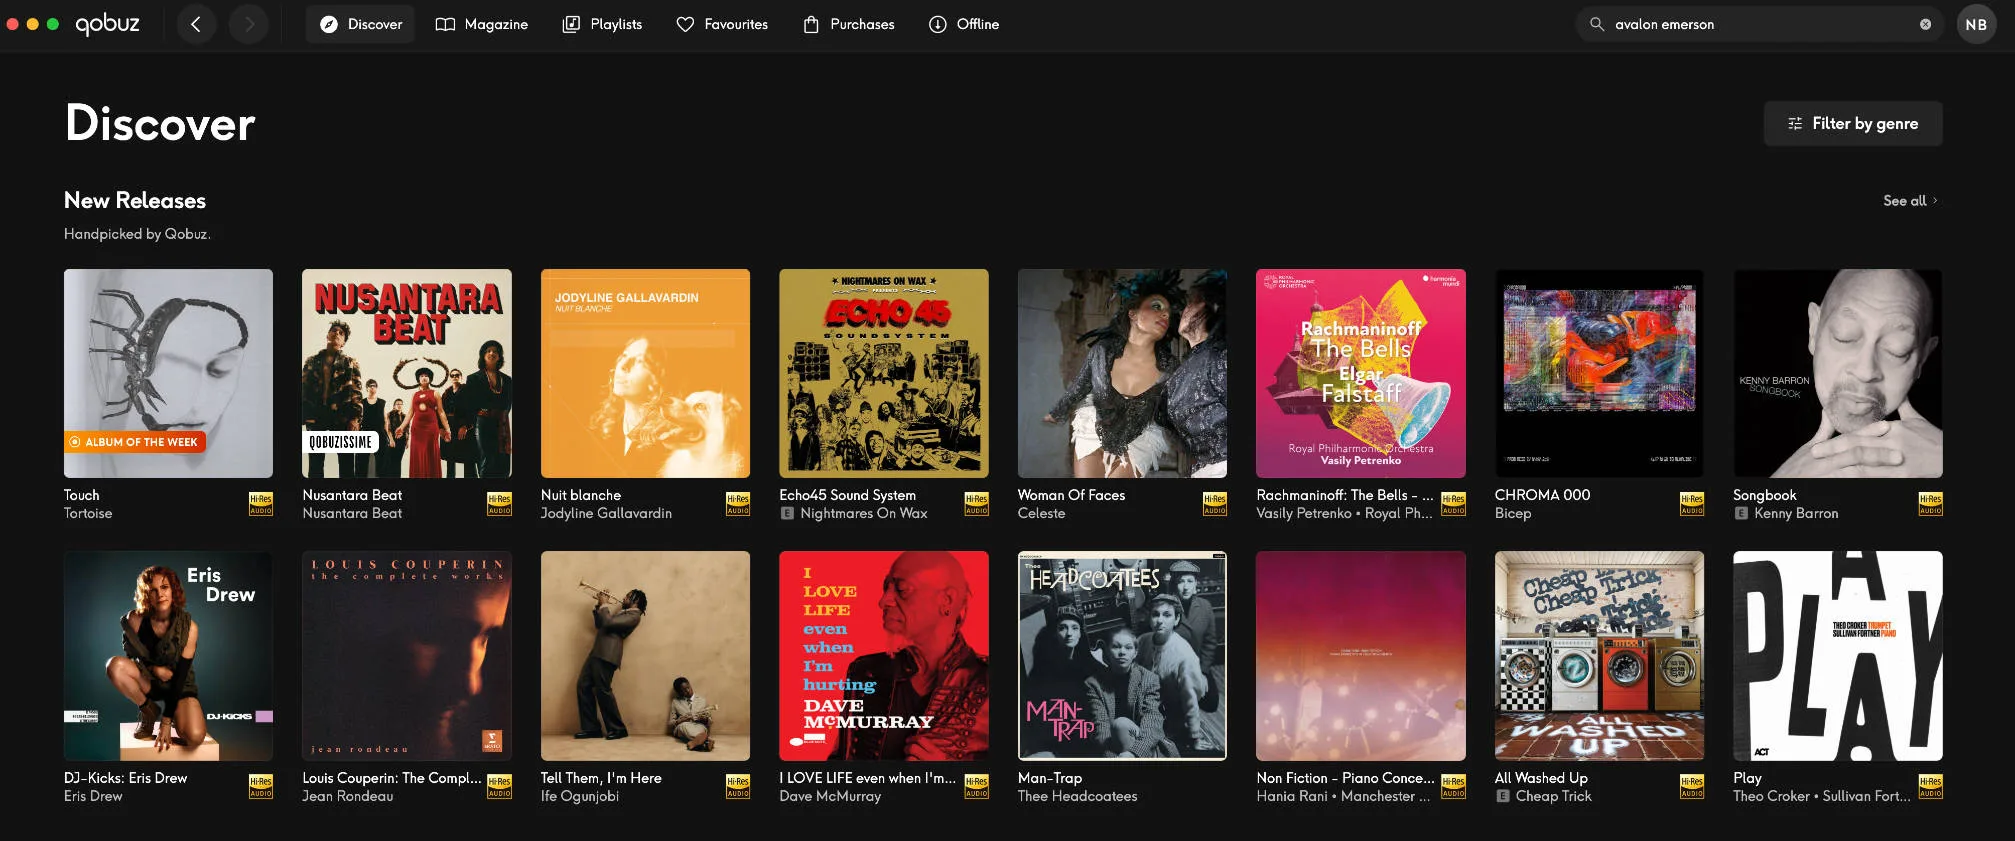The height and width of the screenshot is (841, 2015).
Task: Open the Magazine tab
Action: coord(482,24)
